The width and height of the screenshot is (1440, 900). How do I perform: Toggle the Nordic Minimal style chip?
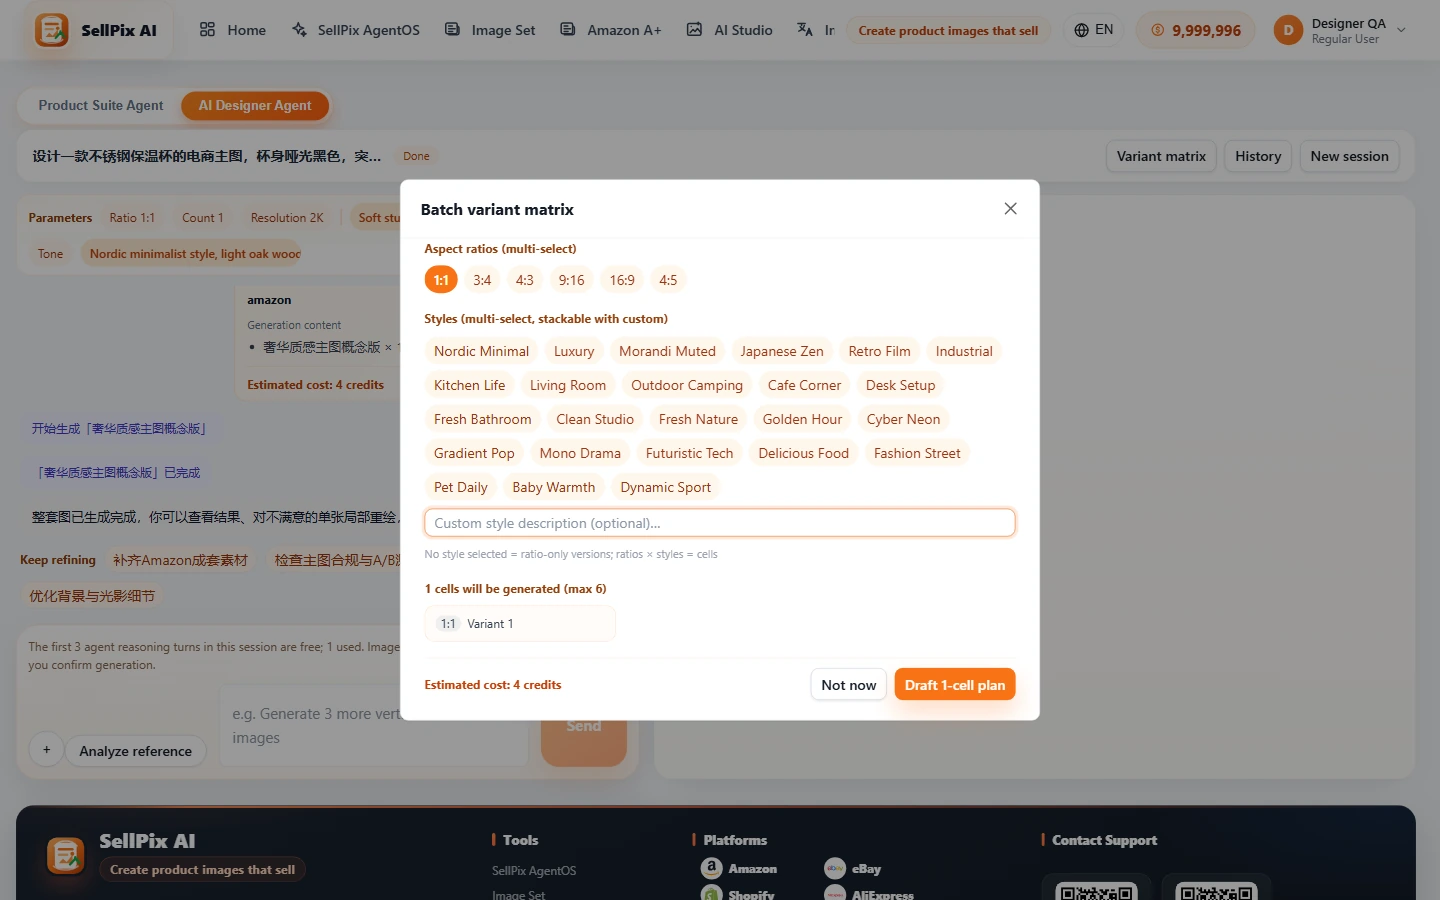pos(481,351)
